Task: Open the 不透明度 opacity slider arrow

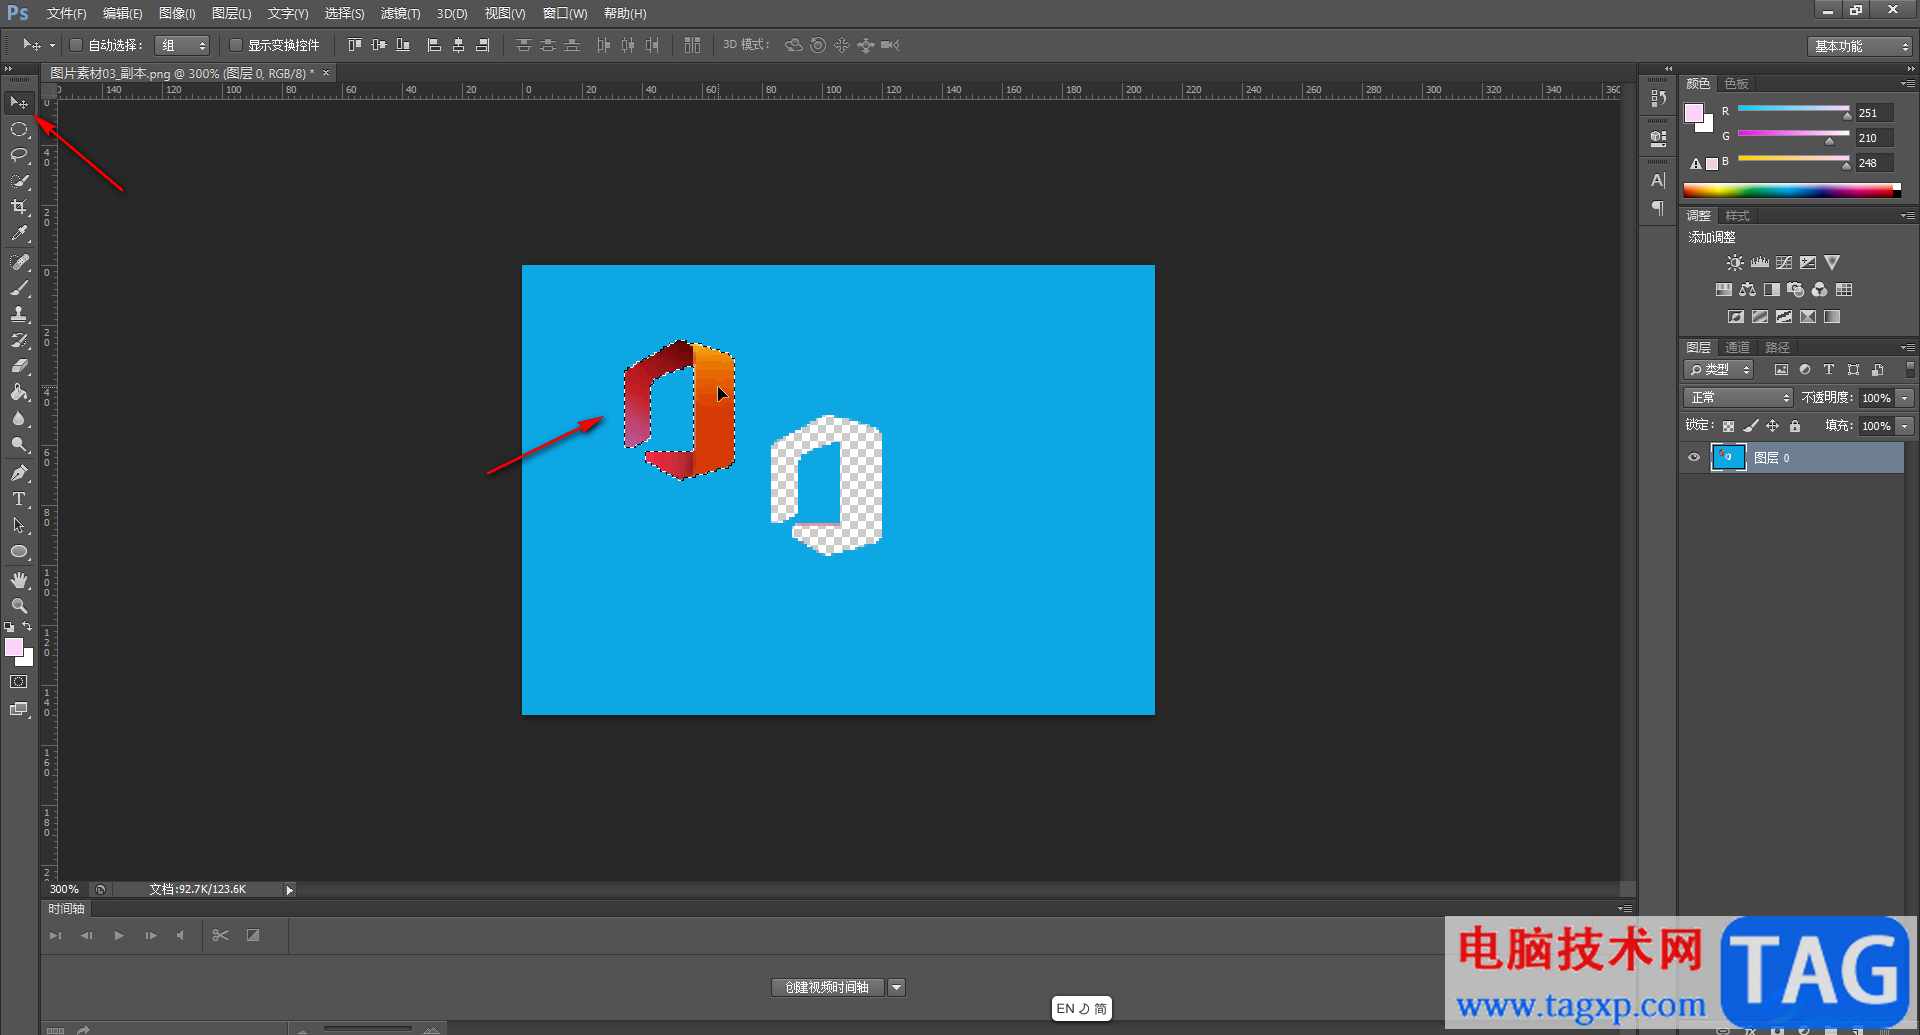Action: click(x=1905, y=398)
